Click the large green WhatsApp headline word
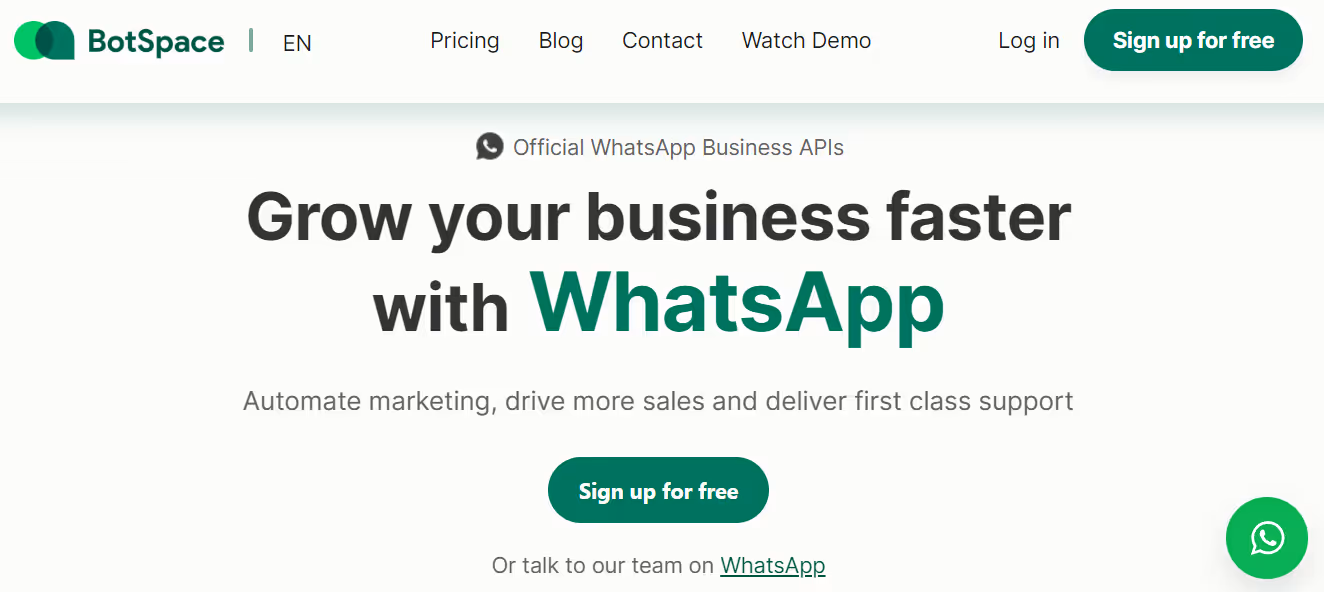 737,302
